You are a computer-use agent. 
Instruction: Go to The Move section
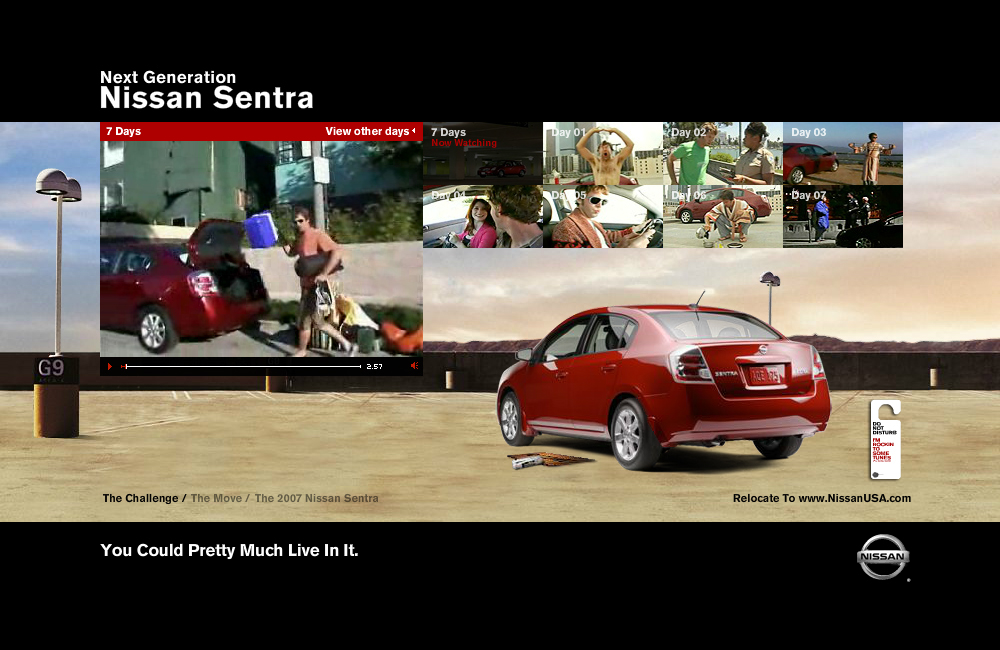(x=216, y=498)
